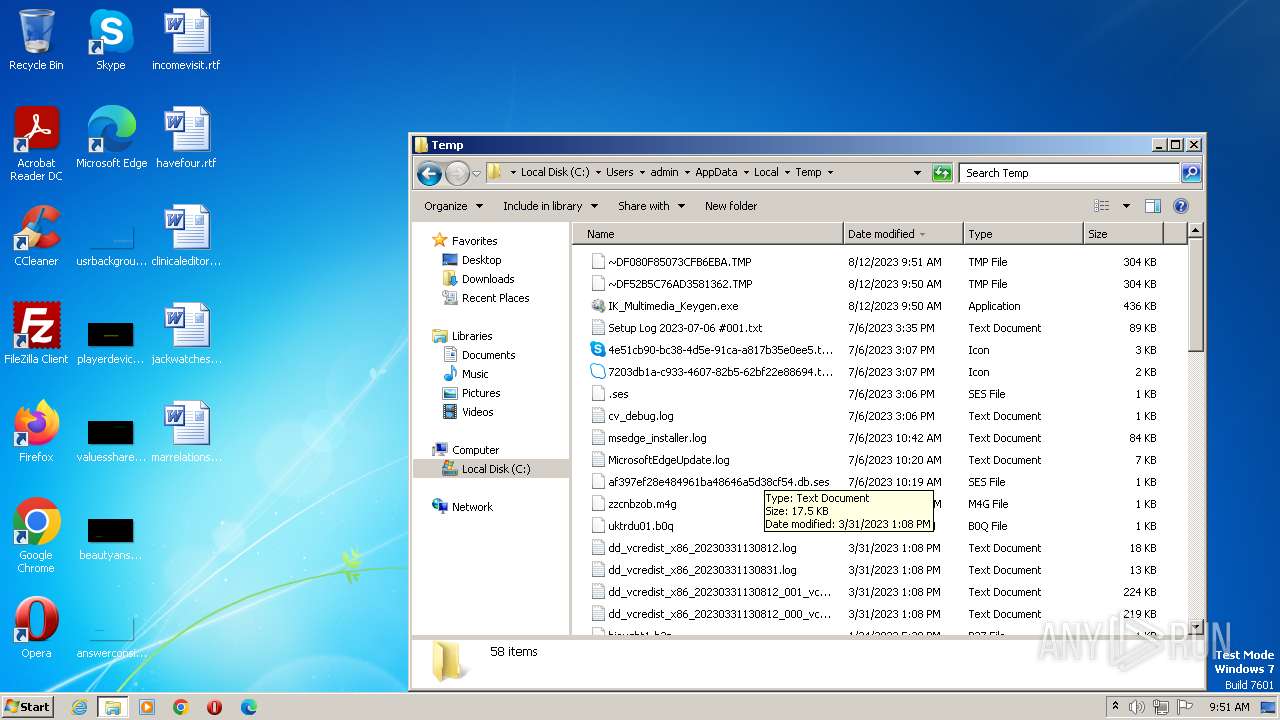This screenshot has width=1280, height=720.
Task: Open havefour.rtf document on desktop
Action: coord(186,138)
